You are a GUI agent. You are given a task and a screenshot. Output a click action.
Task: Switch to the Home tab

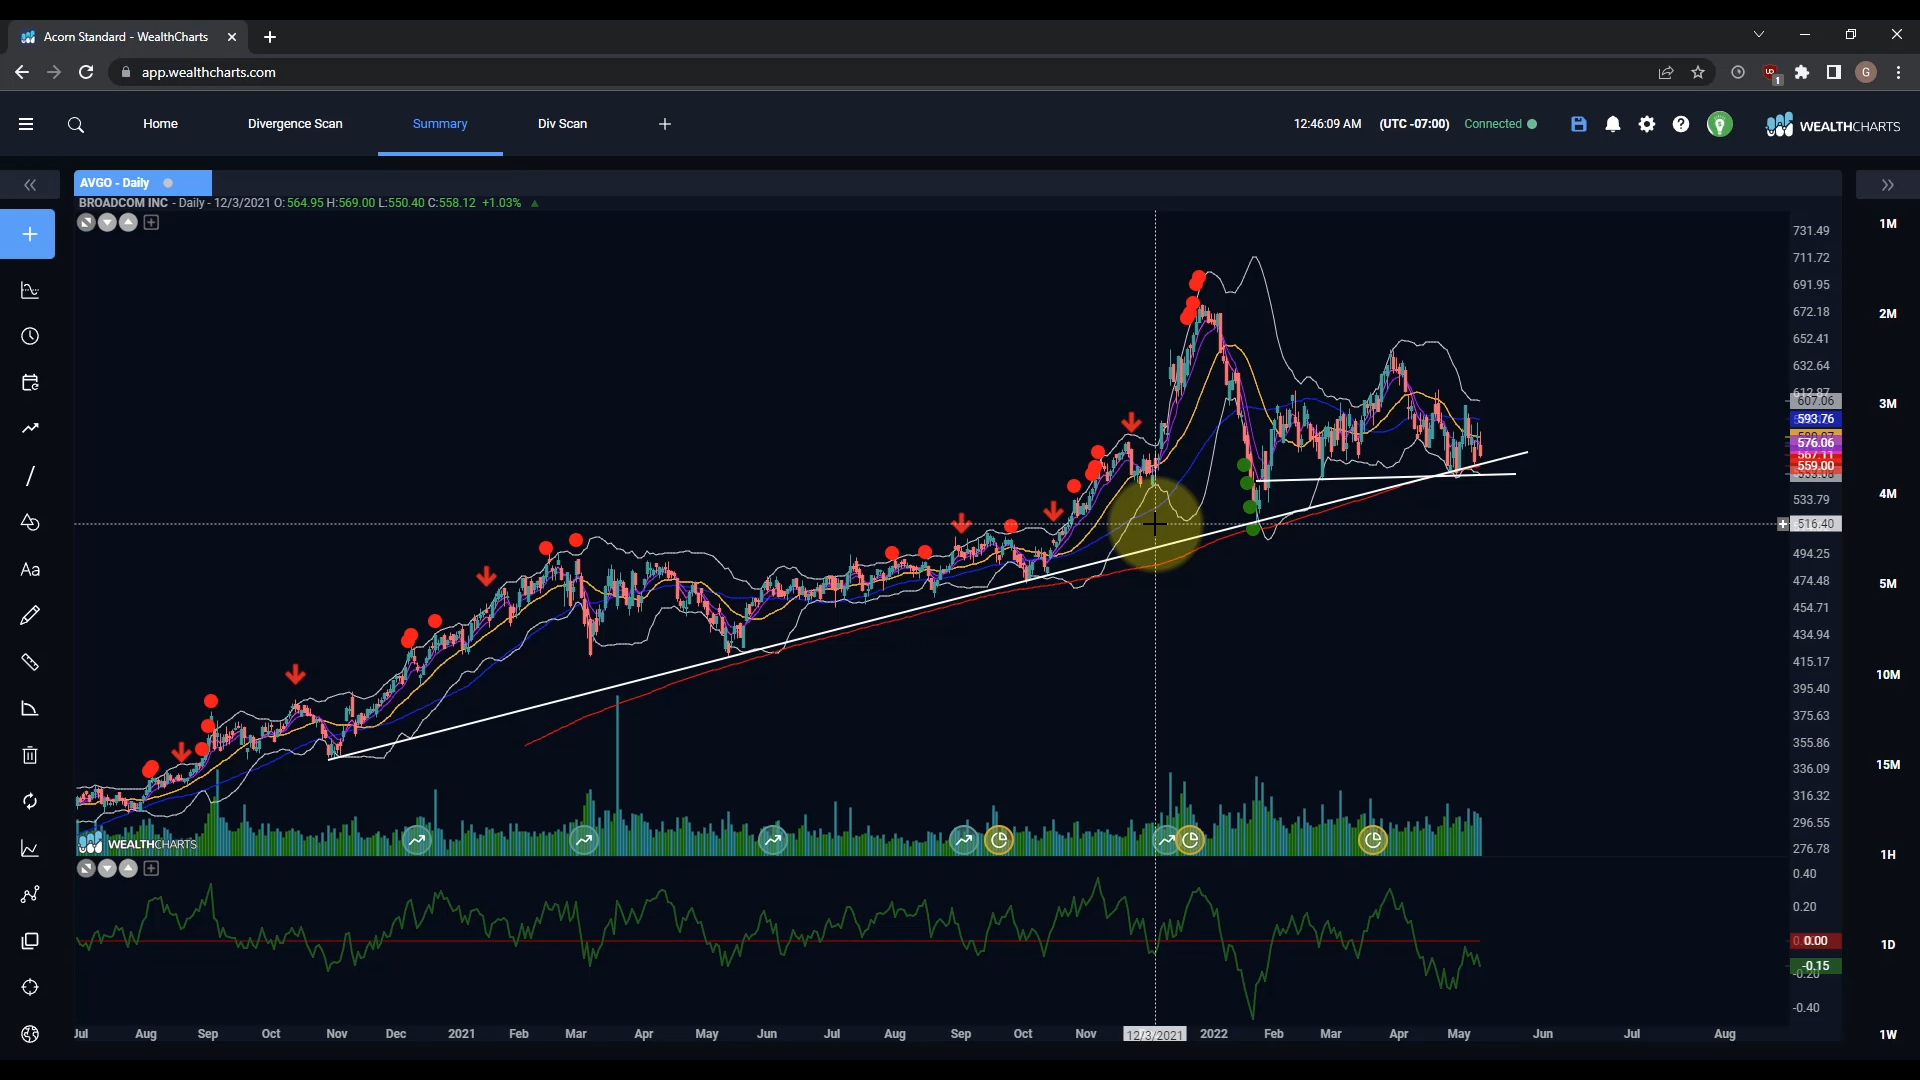click(160, 124)
